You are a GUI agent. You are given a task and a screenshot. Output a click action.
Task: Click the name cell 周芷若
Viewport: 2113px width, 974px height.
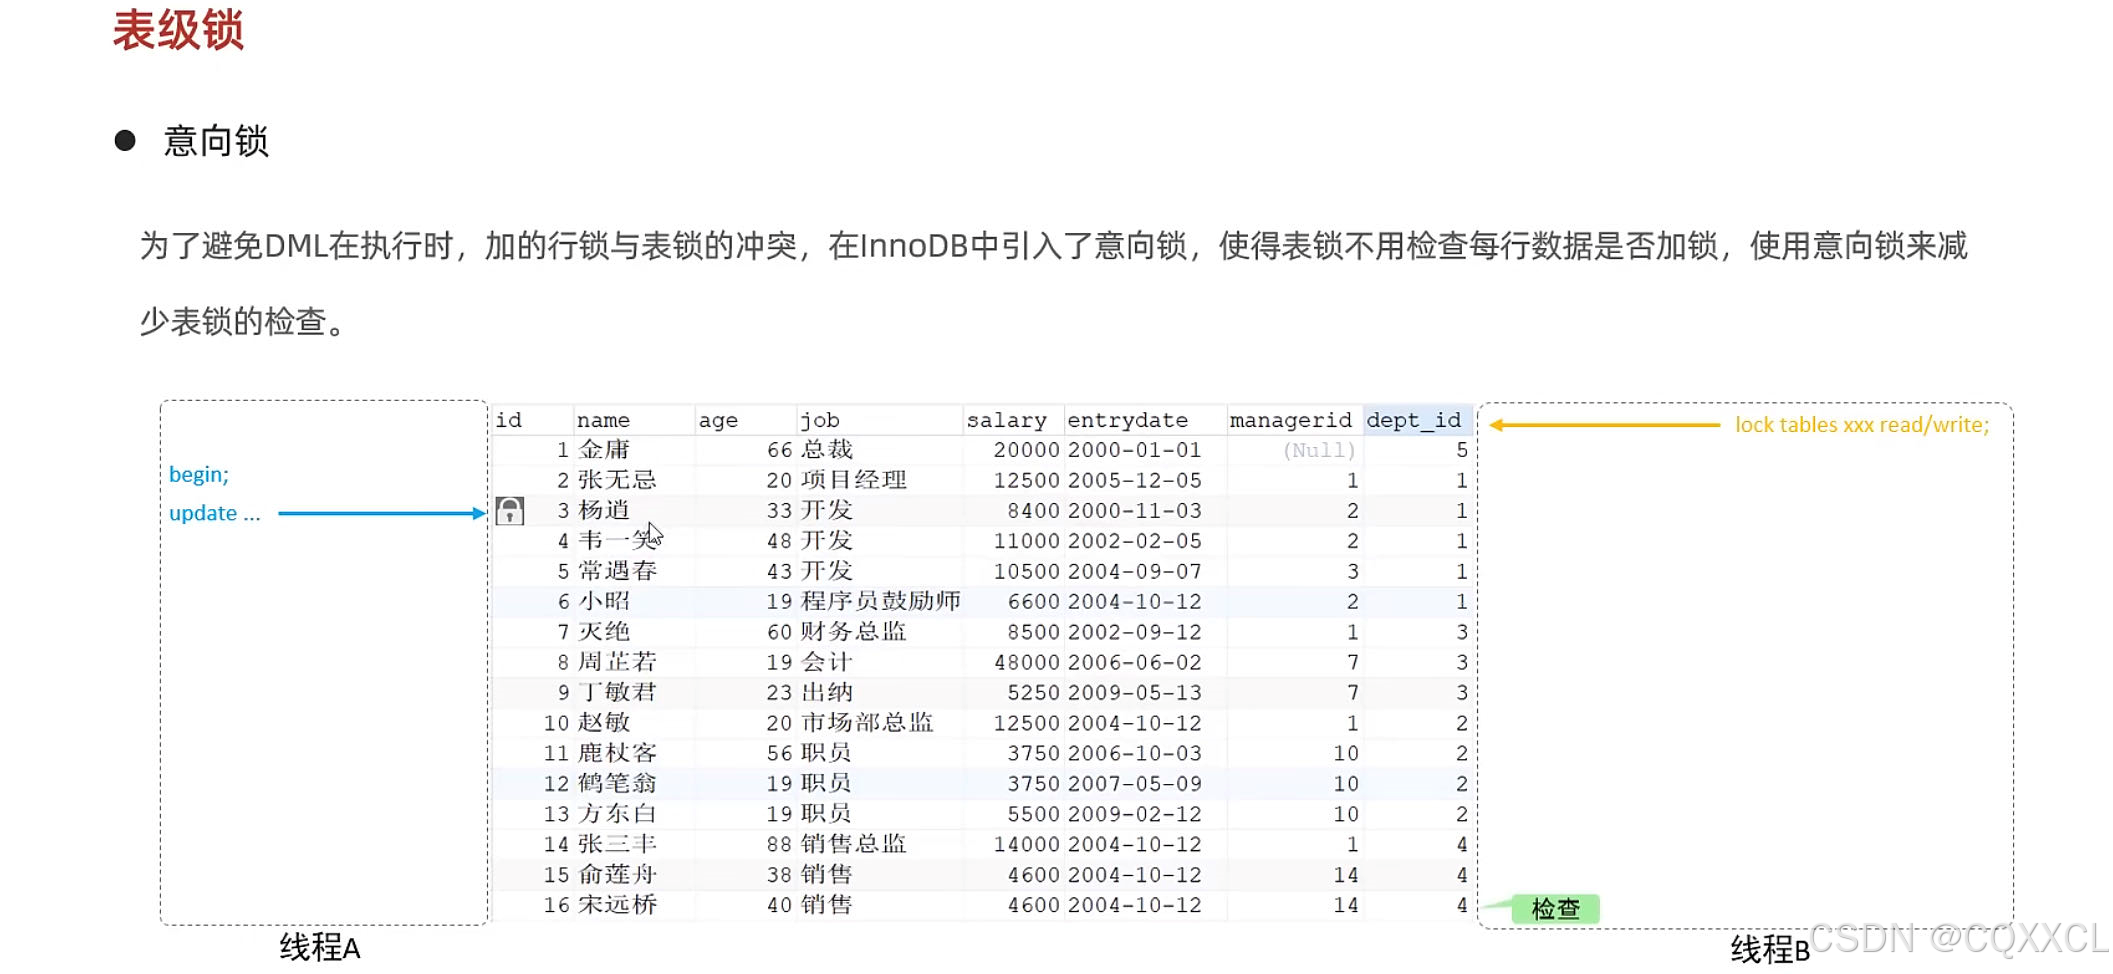pos(617,662)
